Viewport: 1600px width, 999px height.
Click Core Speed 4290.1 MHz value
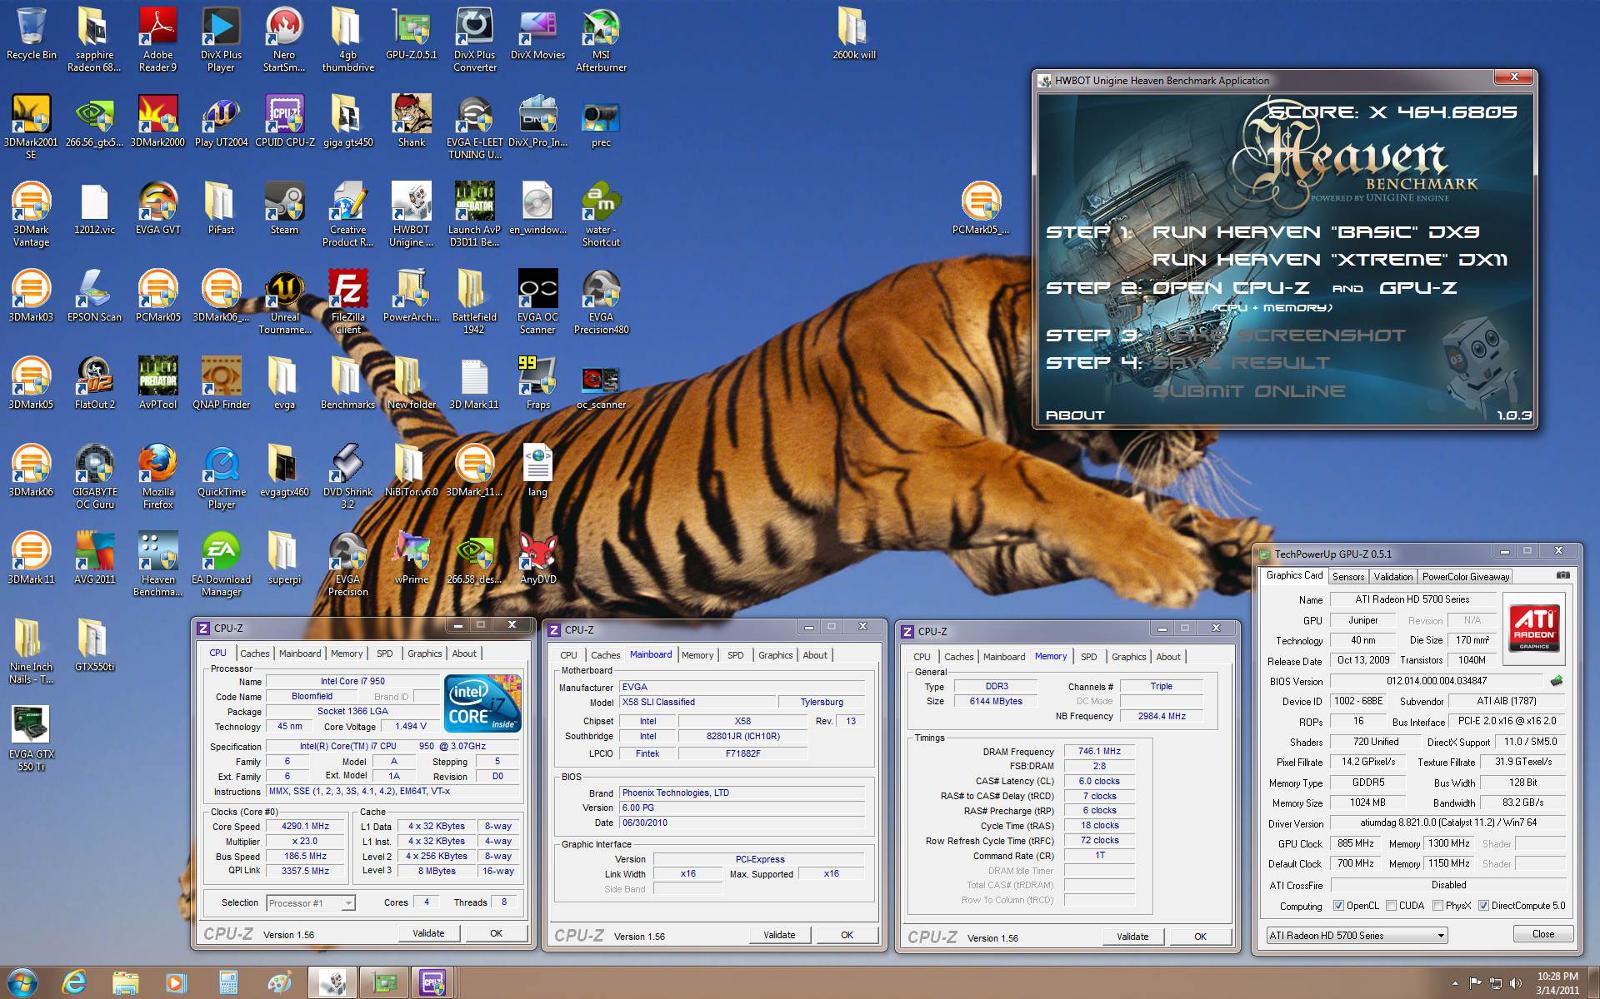305,826
